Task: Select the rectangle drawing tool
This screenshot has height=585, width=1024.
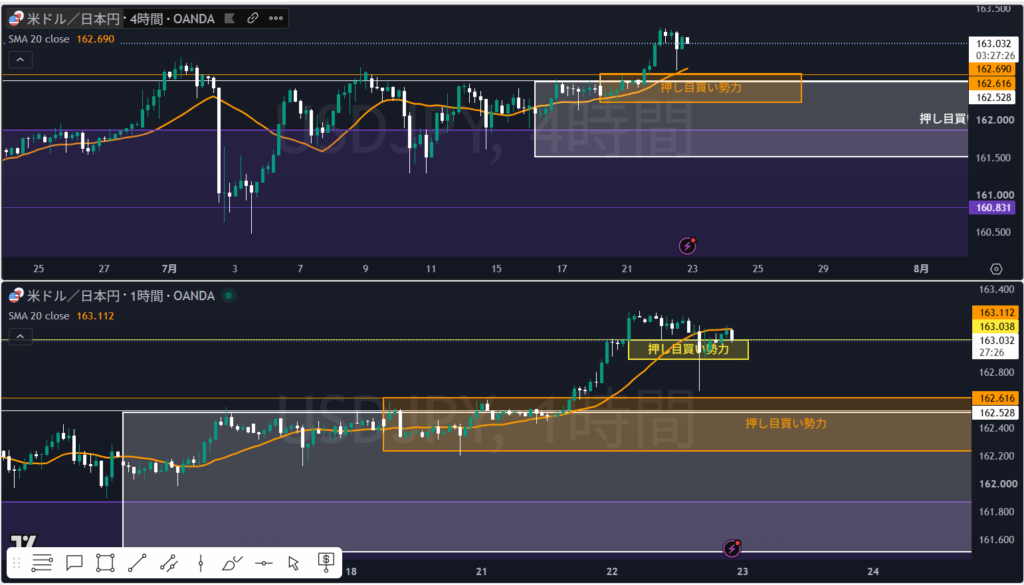Action: coord(105,562)
